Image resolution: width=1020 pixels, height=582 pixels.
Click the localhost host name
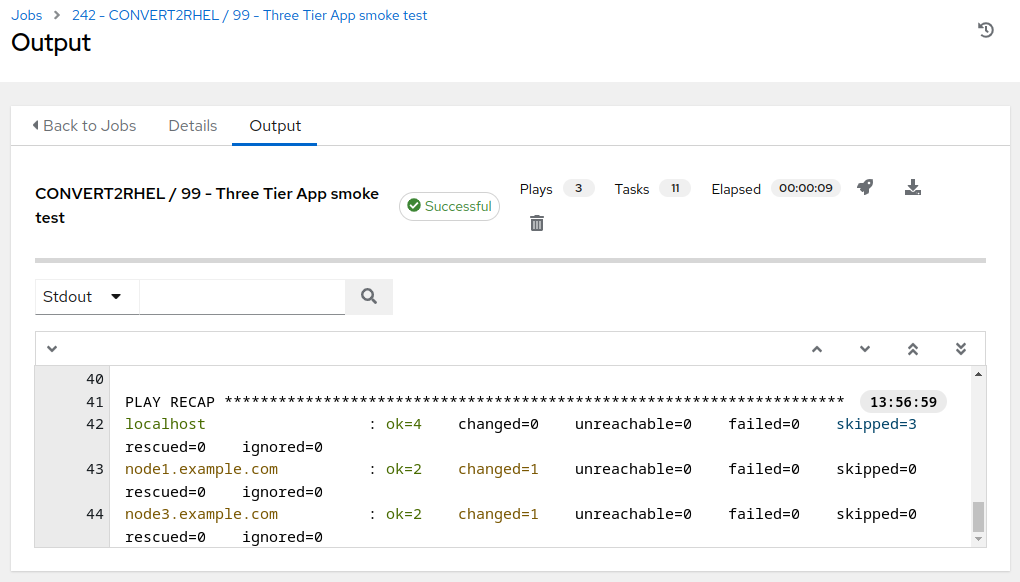click(x=165, y=424)
